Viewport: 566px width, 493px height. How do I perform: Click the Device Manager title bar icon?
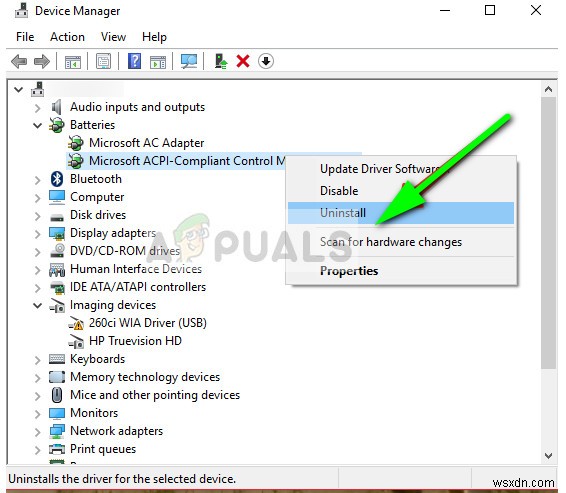point(21,10)
